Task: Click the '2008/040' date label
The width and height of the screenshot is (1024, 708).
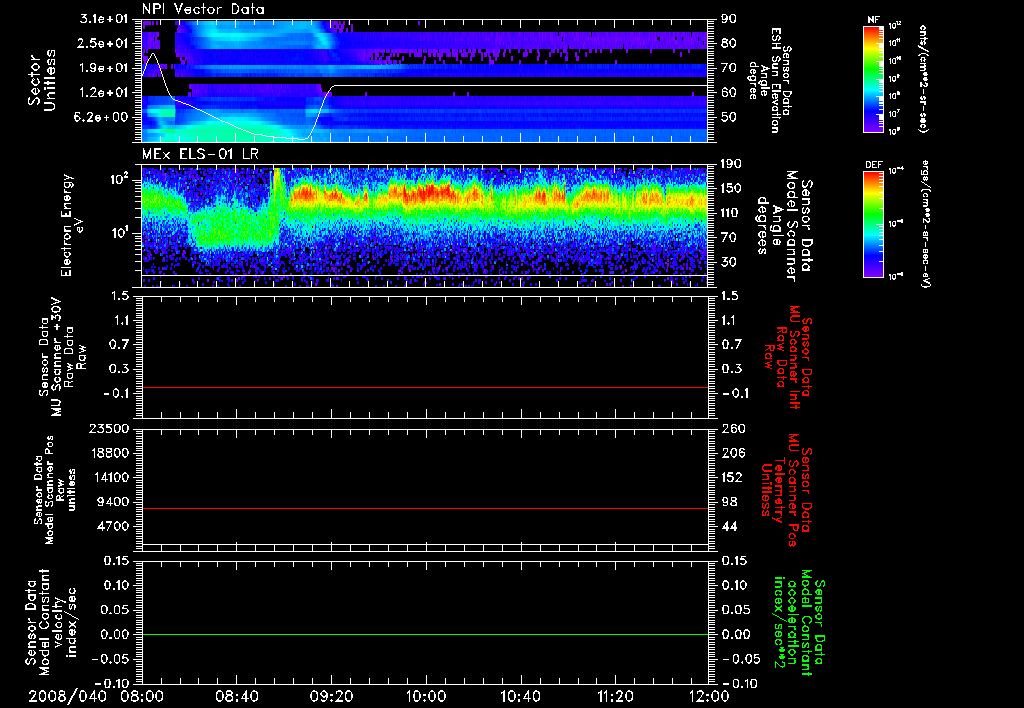Action: (x=67, y=696)
